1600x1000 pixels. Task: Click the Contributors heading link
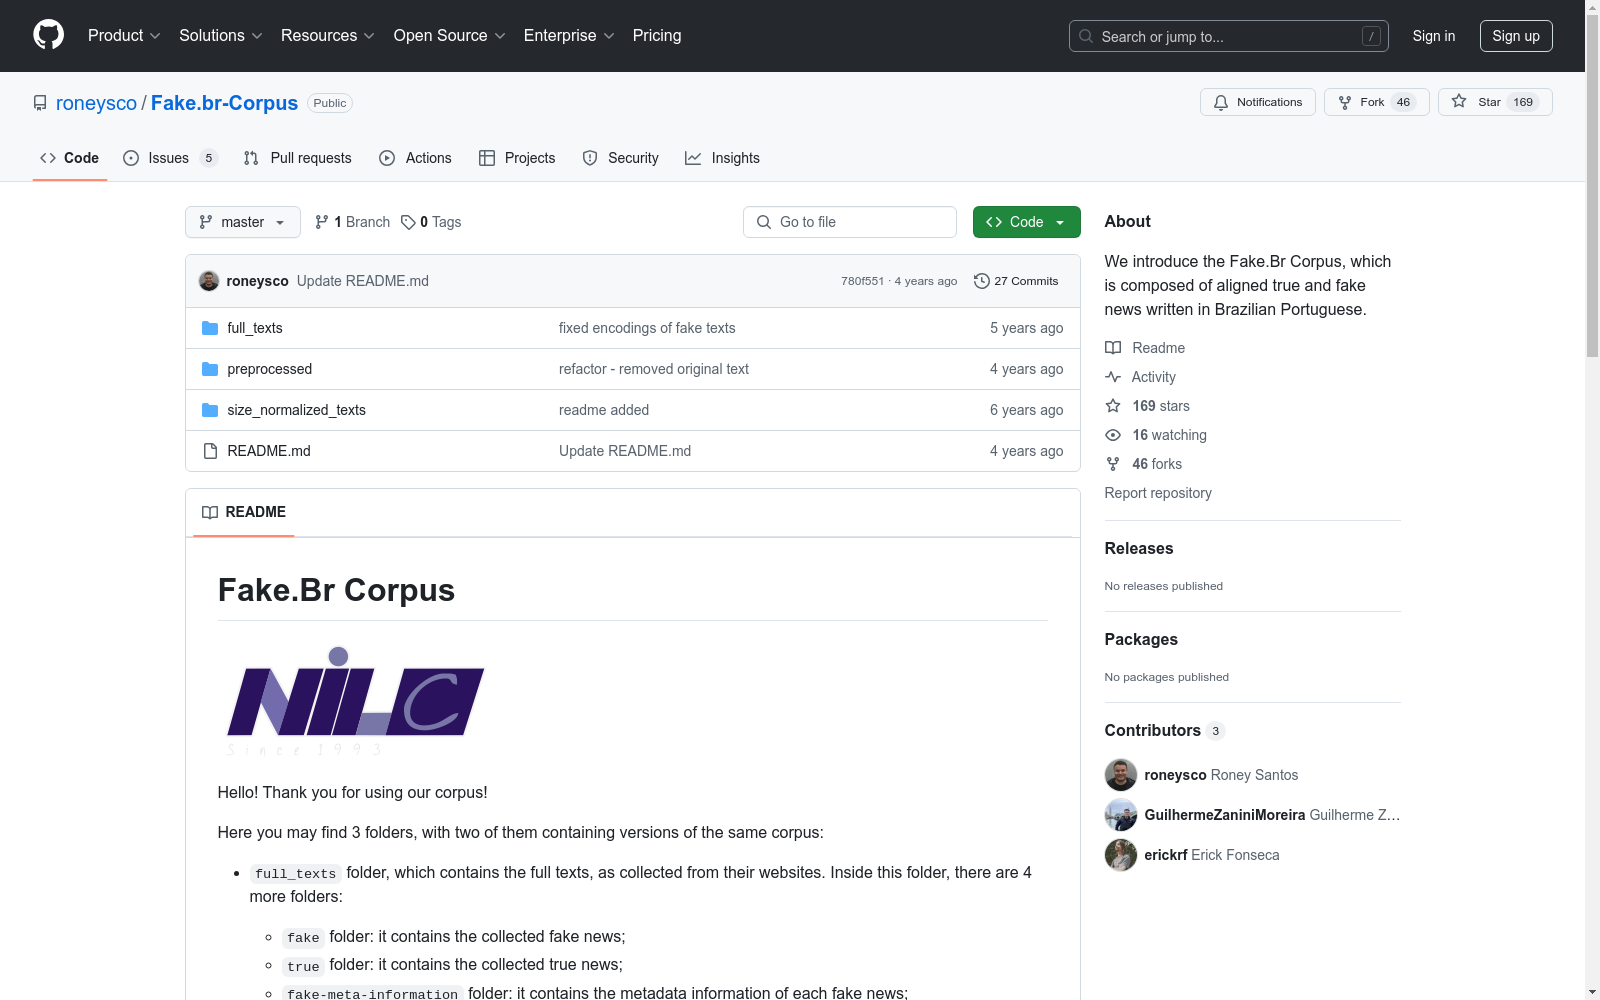[1164, 730]
